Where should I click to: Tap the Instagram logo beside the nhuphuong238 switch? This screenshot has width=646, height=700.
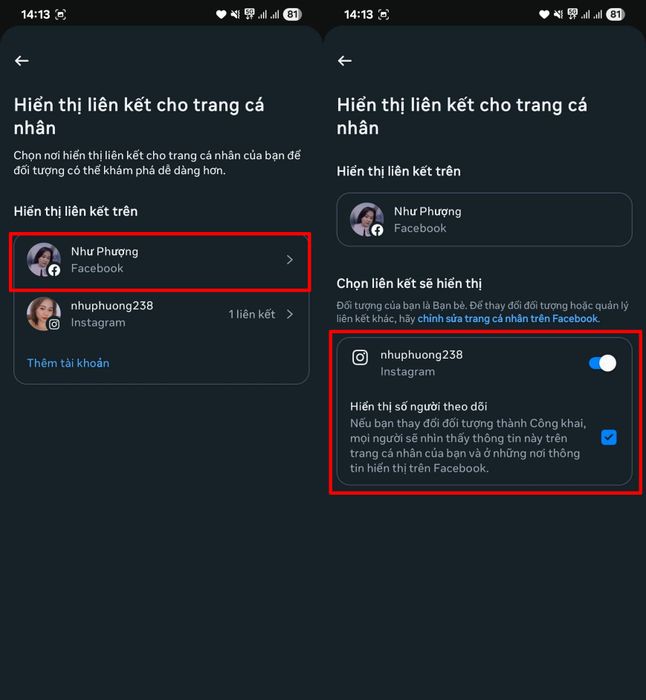[360, 357]
